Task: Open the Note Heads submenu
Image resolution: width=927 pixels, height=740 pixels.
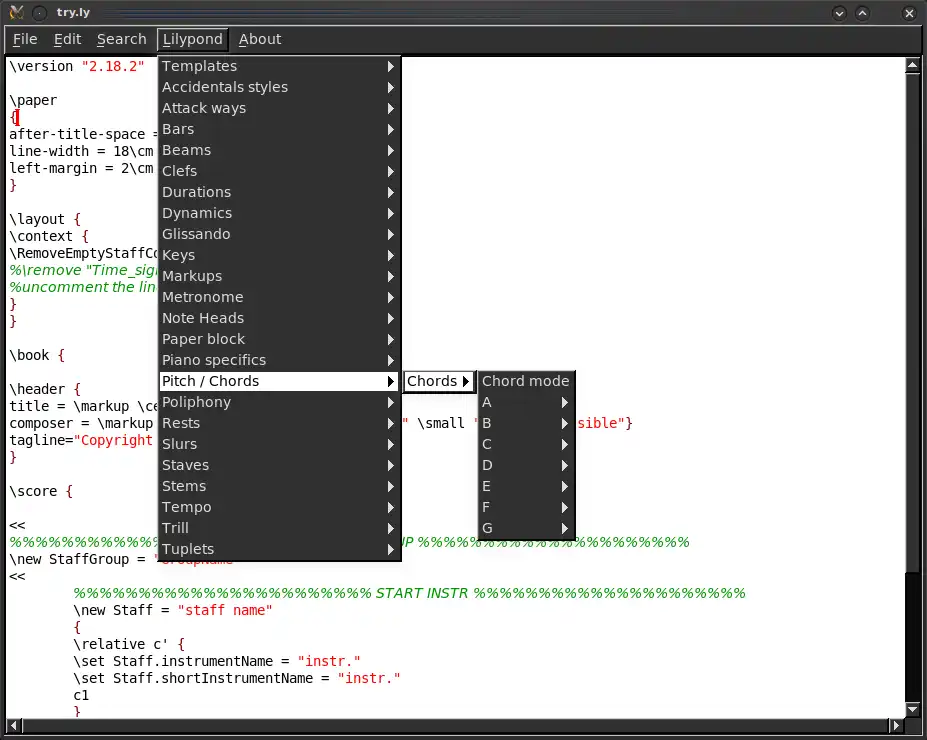Action: pos(279,318)
